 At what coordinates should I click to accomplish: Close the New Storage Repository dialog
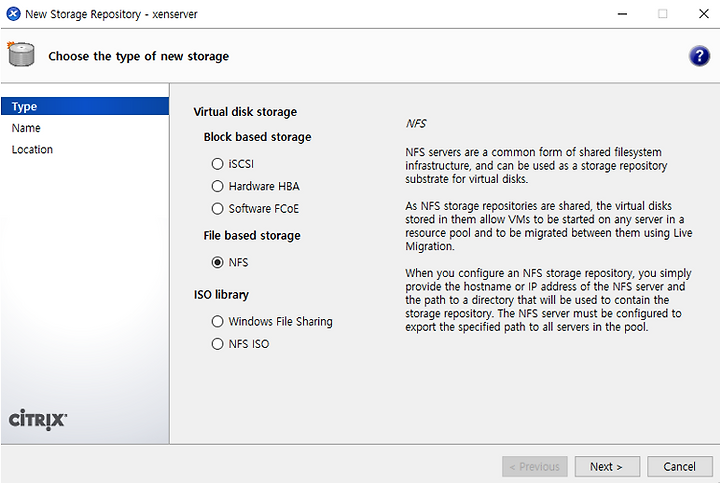point(703,14)
